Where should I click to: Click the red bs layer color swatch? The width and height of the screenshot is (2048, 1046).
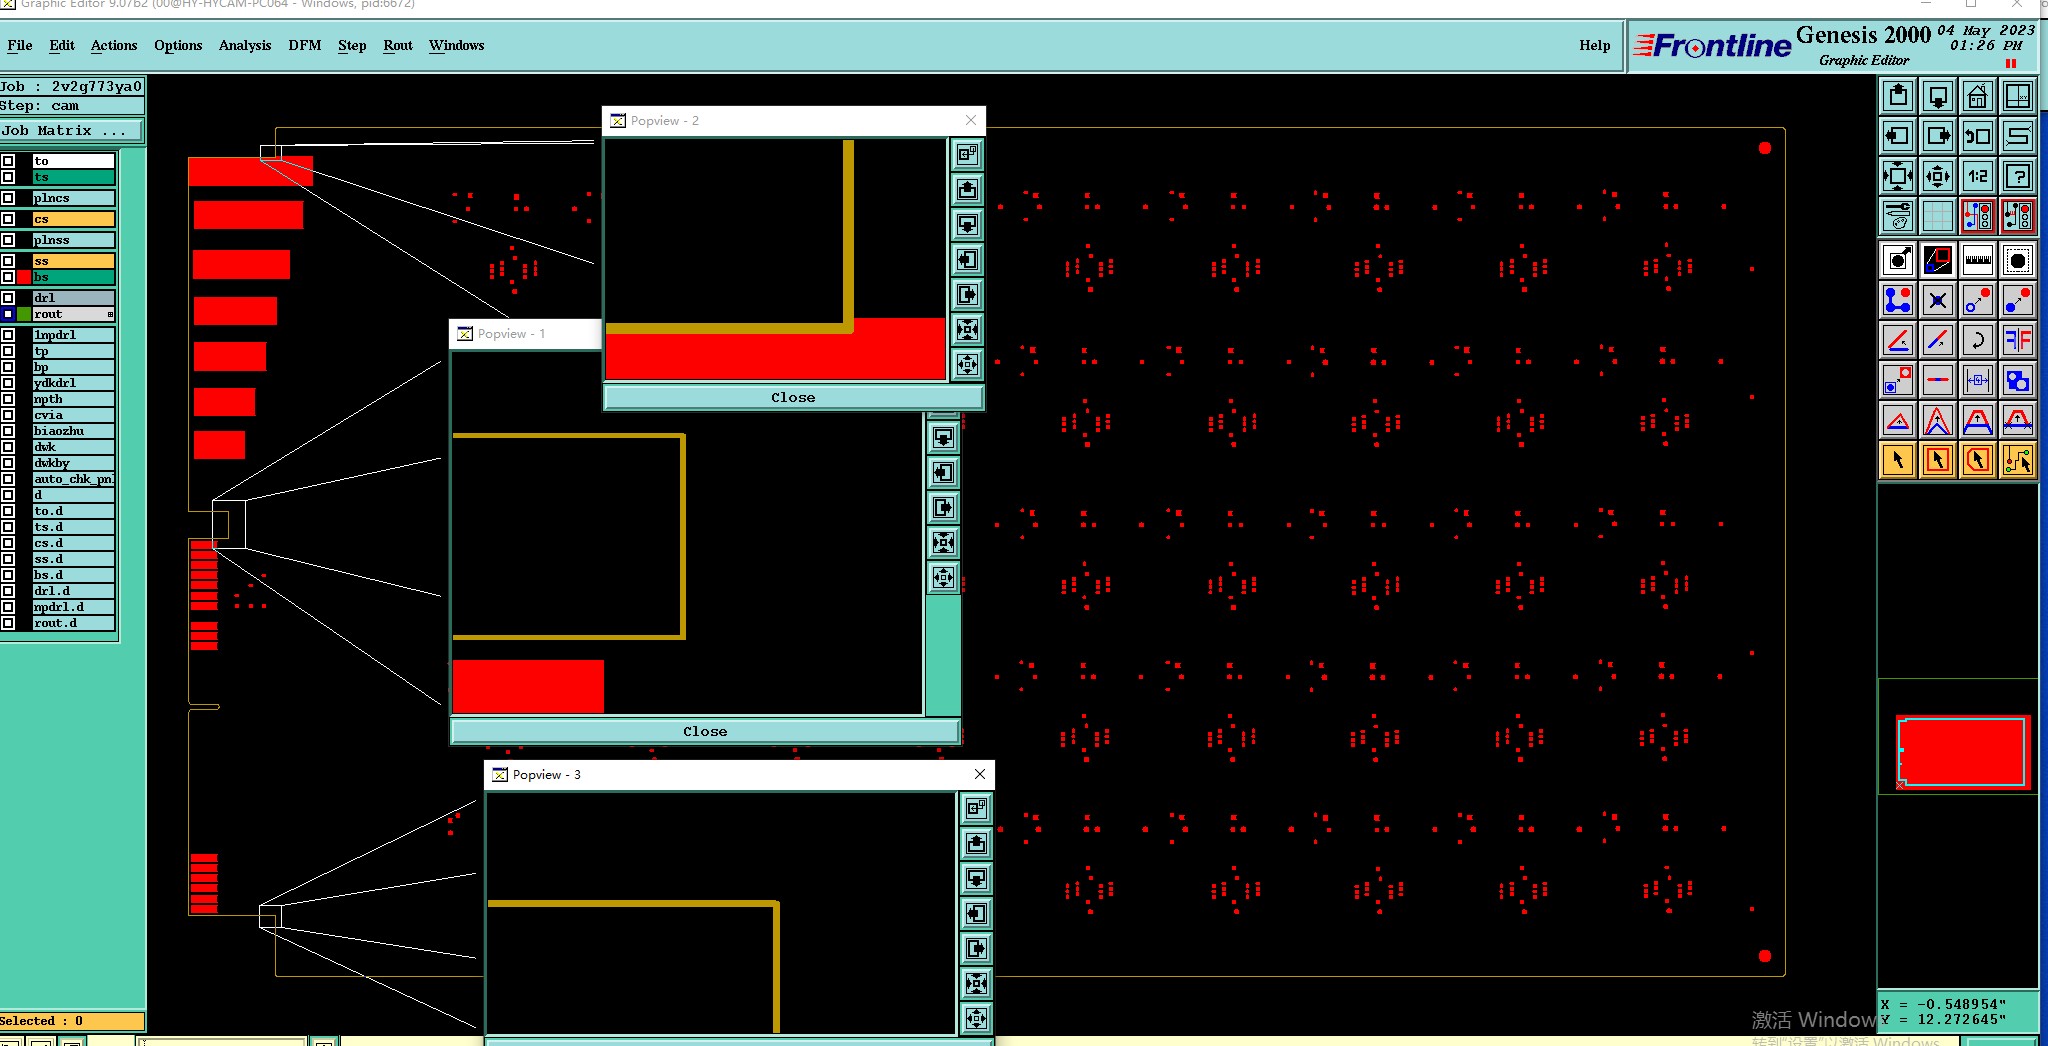pos(24,277)
